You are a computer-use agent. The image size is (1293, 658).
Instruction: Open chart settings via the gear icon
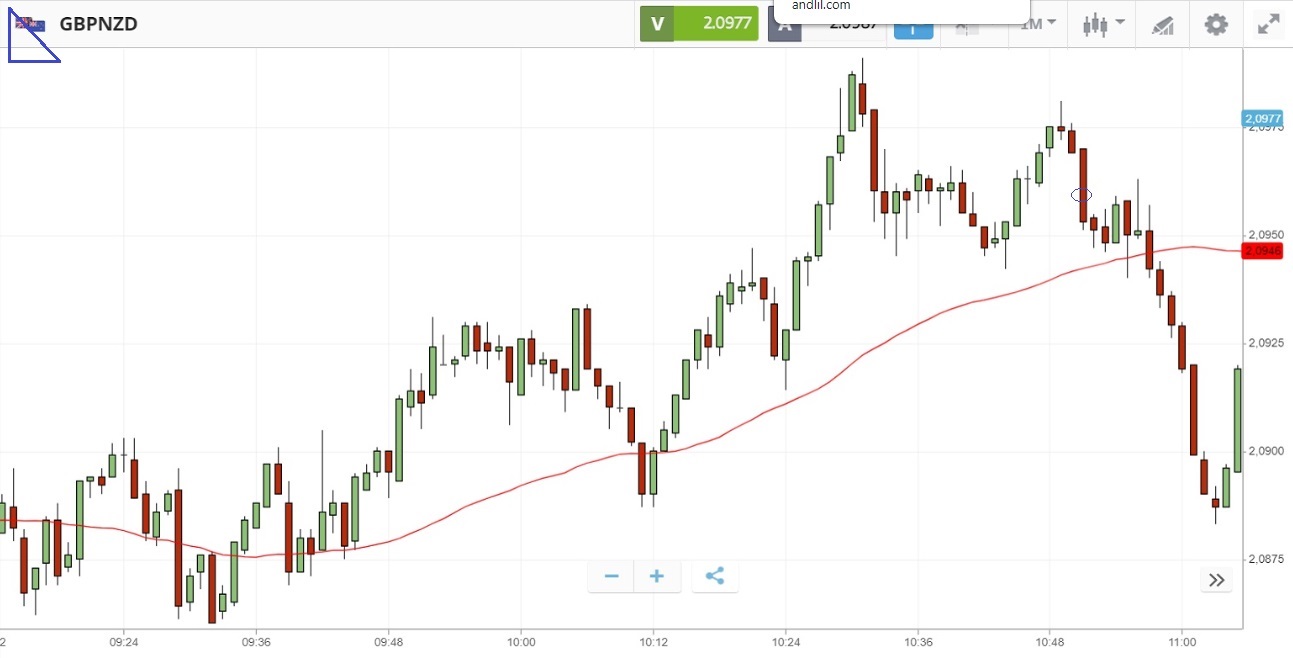tap(1216, 24)
